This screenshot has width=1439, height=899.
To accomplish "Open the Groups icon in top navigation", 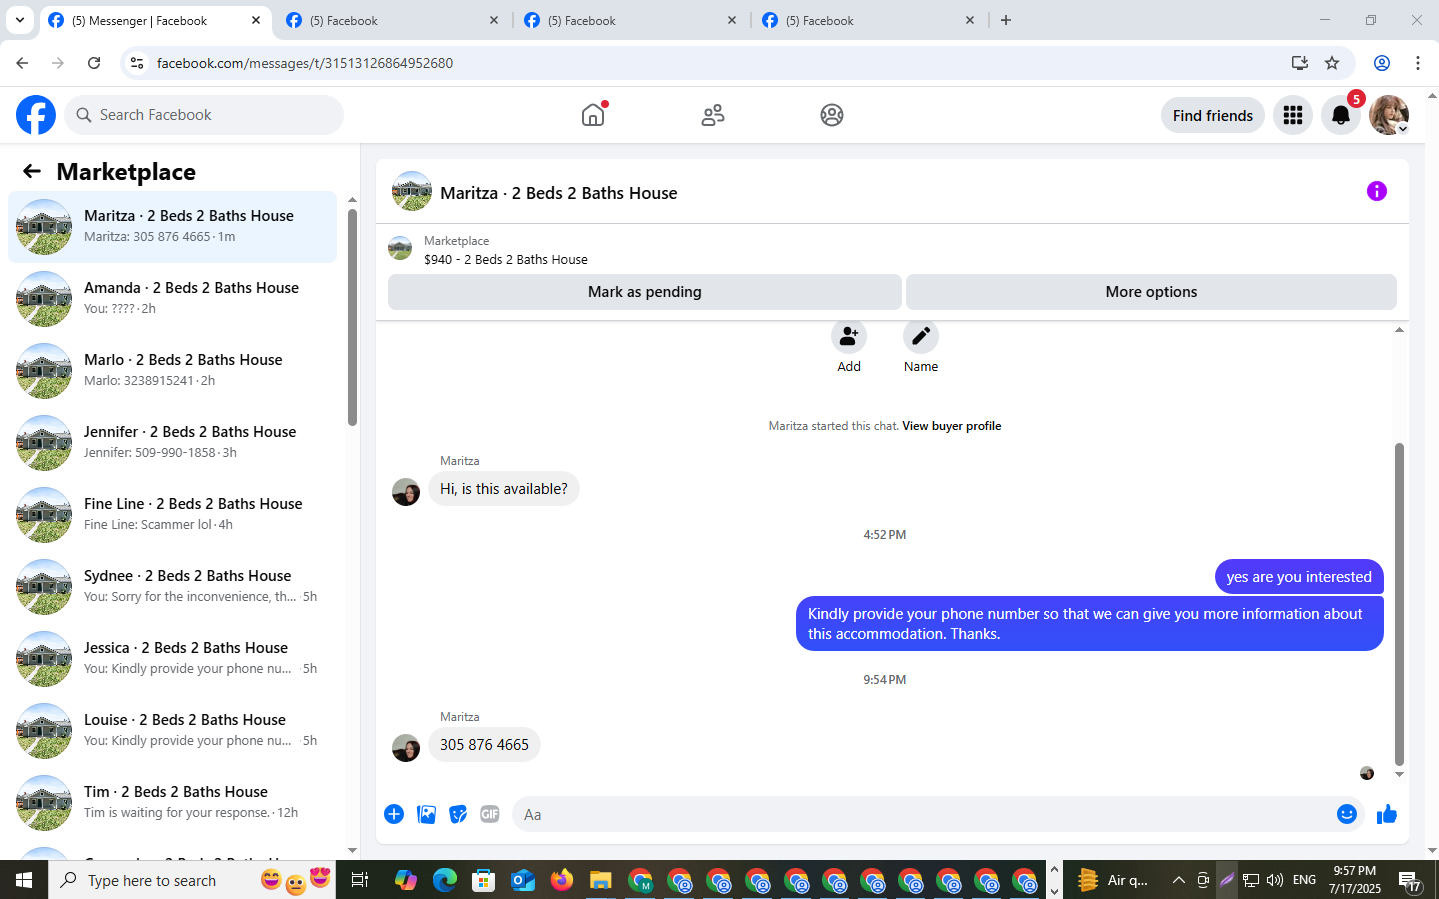I will (832, 115).
